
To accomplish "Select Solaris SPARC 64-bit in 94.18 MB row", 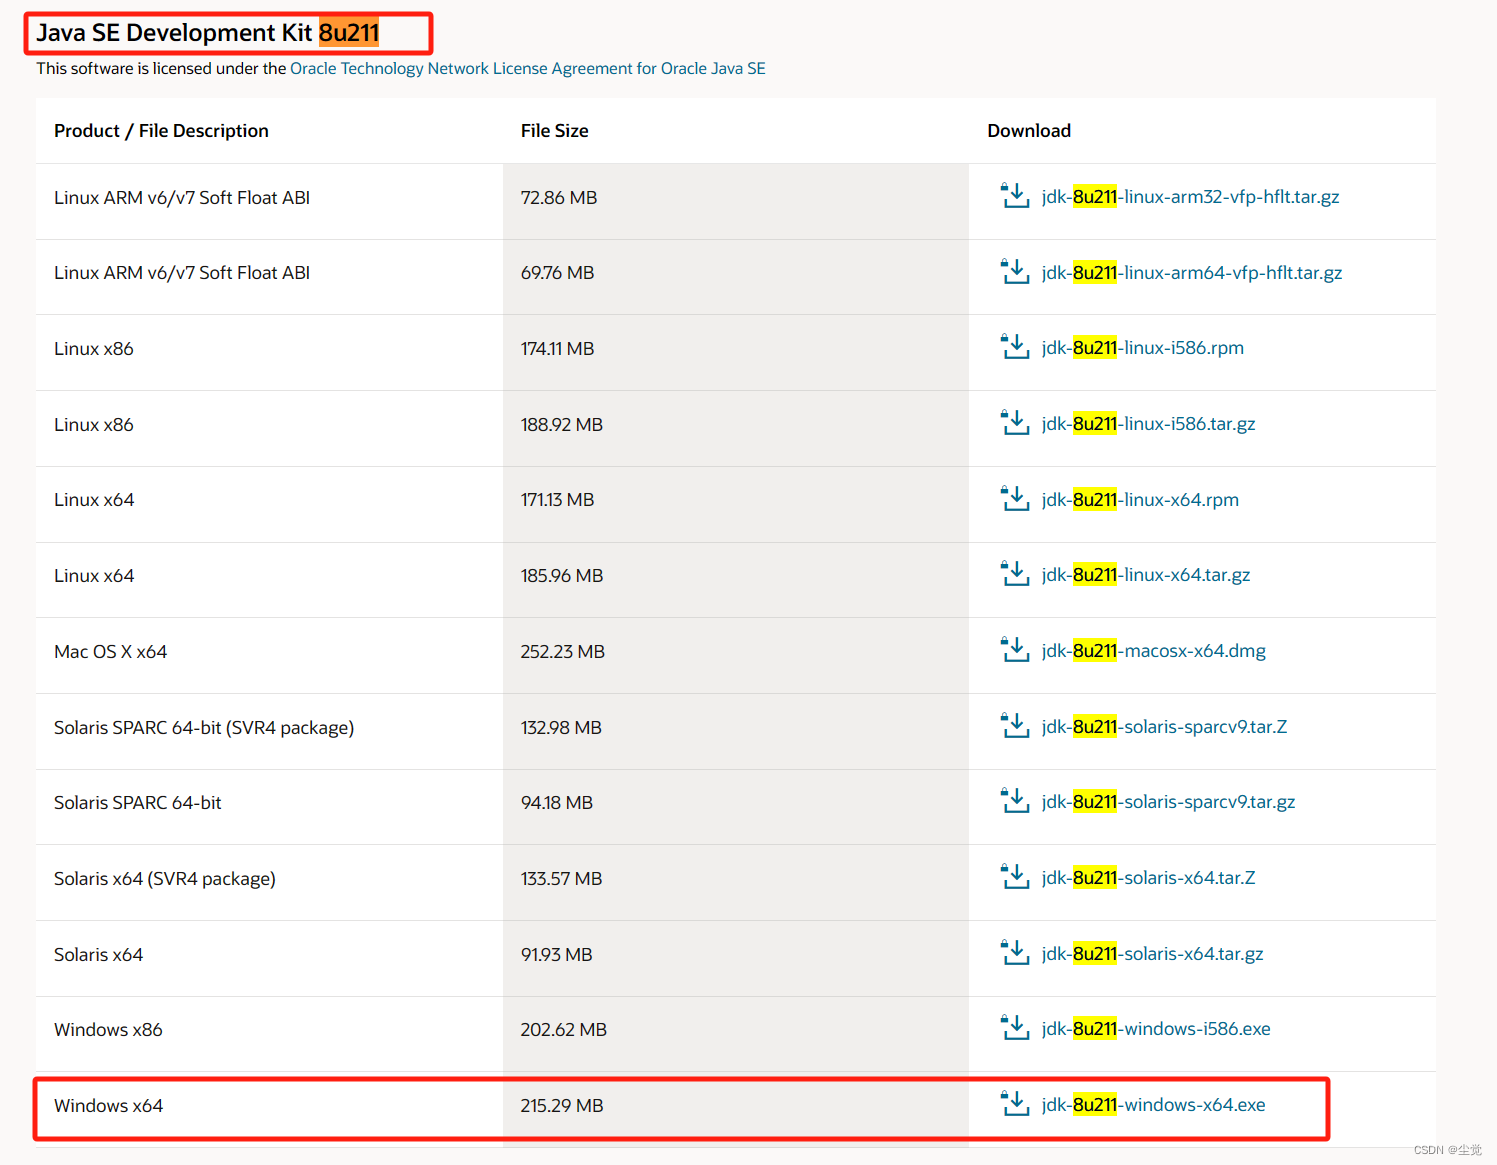I will coord(138,803).
